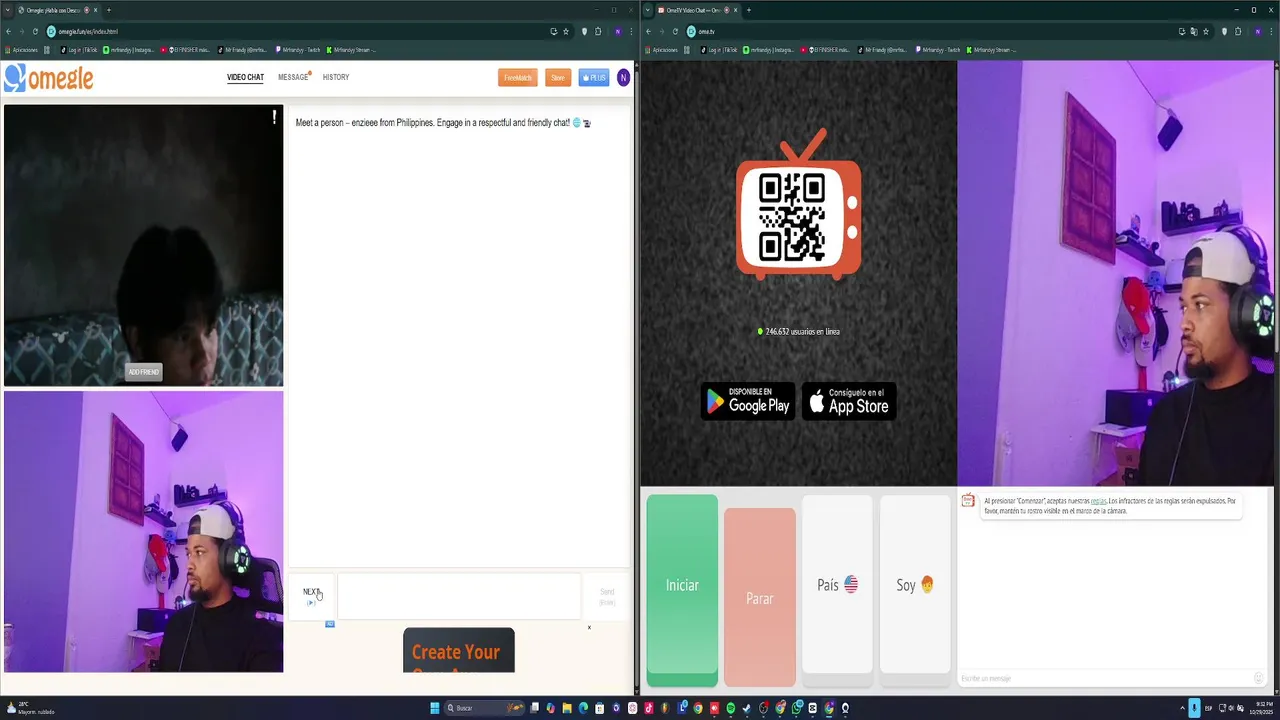
Task: Open extensions puzzle icon in left browser
Action: click(596, 31)
